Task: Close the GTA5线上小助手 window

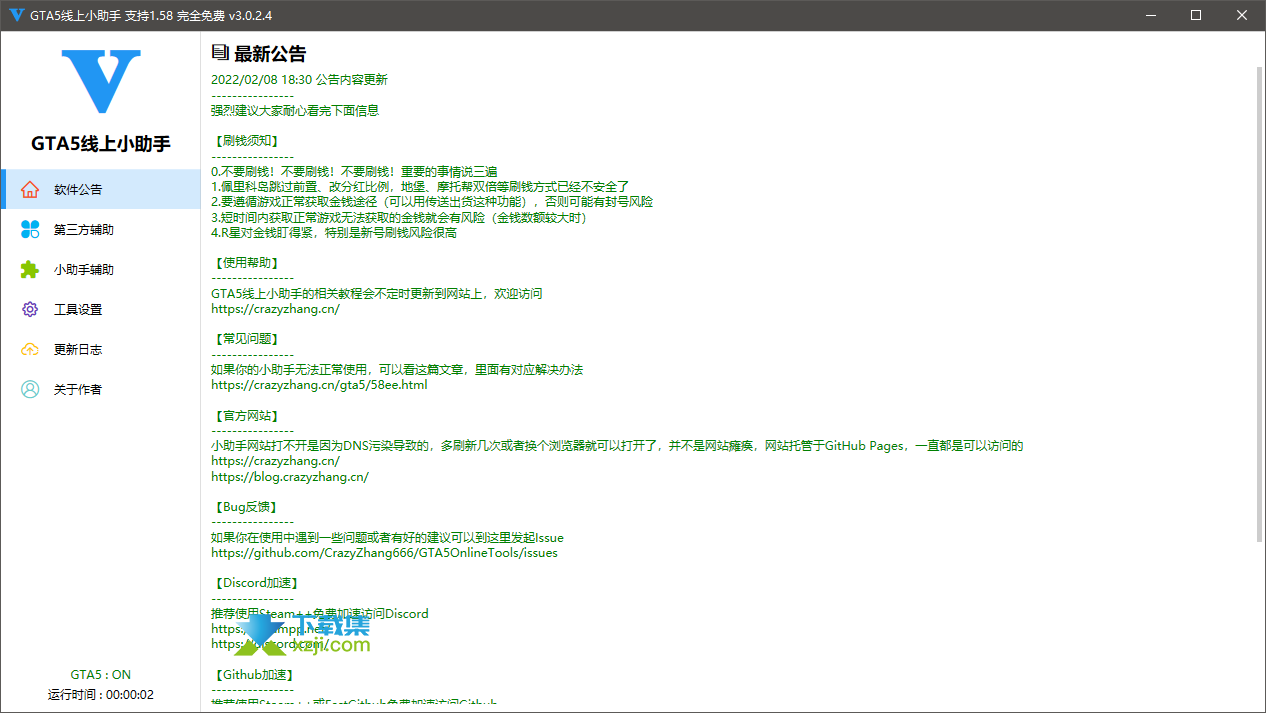Action: click(1242, 15)
